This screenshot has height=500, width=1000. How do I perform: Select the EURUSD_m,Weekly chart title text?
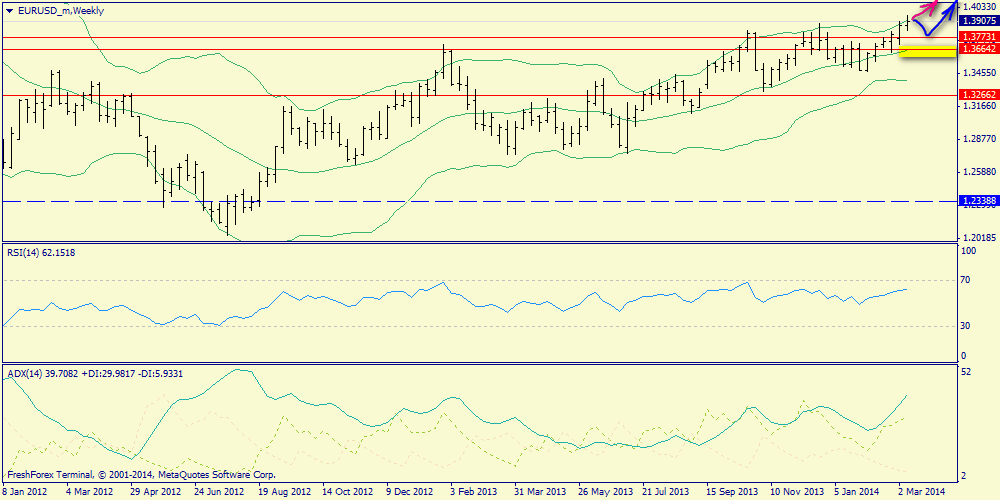[61, 11]
